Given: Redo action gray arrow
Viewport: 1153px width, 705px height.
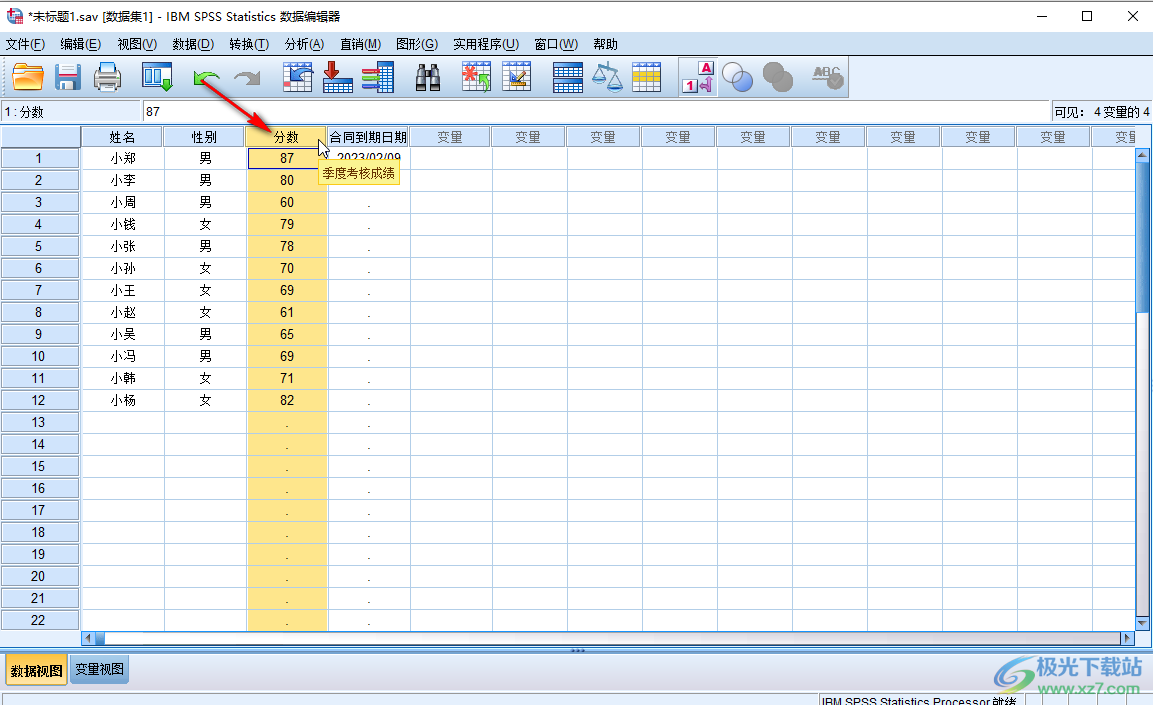Looking at the screenshot, I should [247, 77].
